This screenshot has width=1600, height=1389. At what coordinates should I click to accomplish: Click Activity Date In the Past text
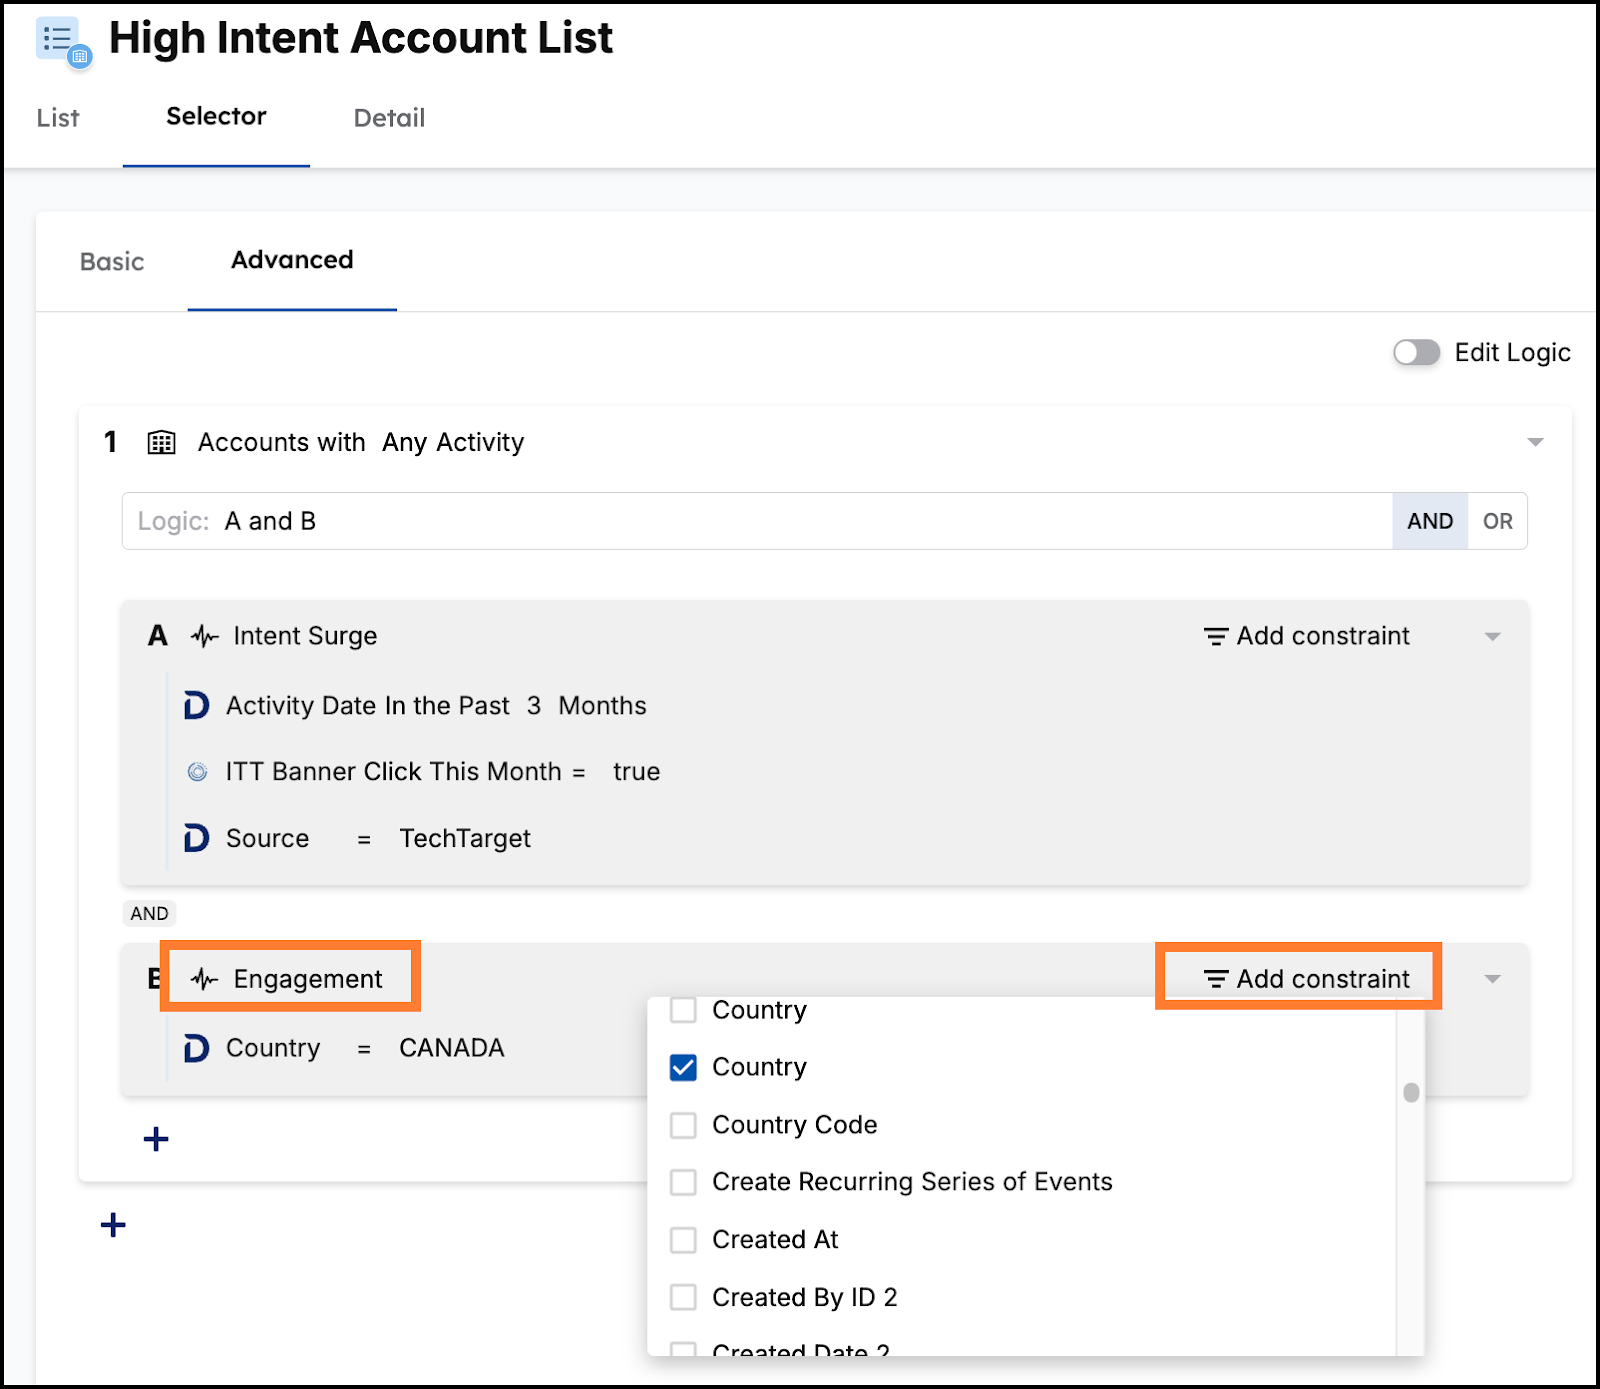[x=368, y=706]
